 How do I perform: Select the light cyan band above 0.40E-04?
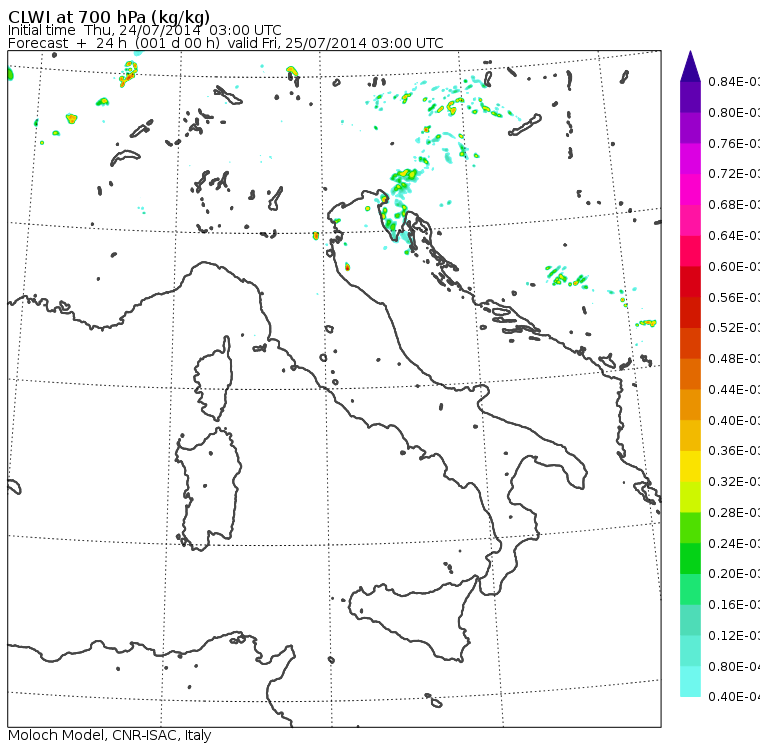[690, 682]
